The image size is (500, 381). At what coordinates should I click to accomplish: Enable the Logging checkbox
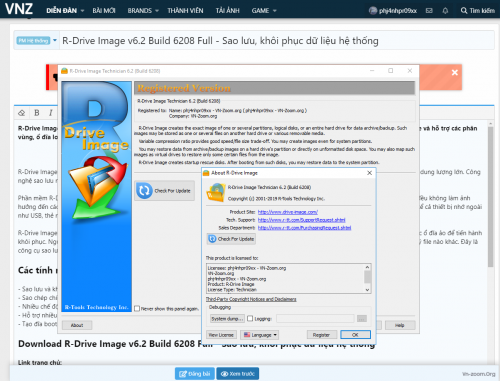tap(250, 319)
